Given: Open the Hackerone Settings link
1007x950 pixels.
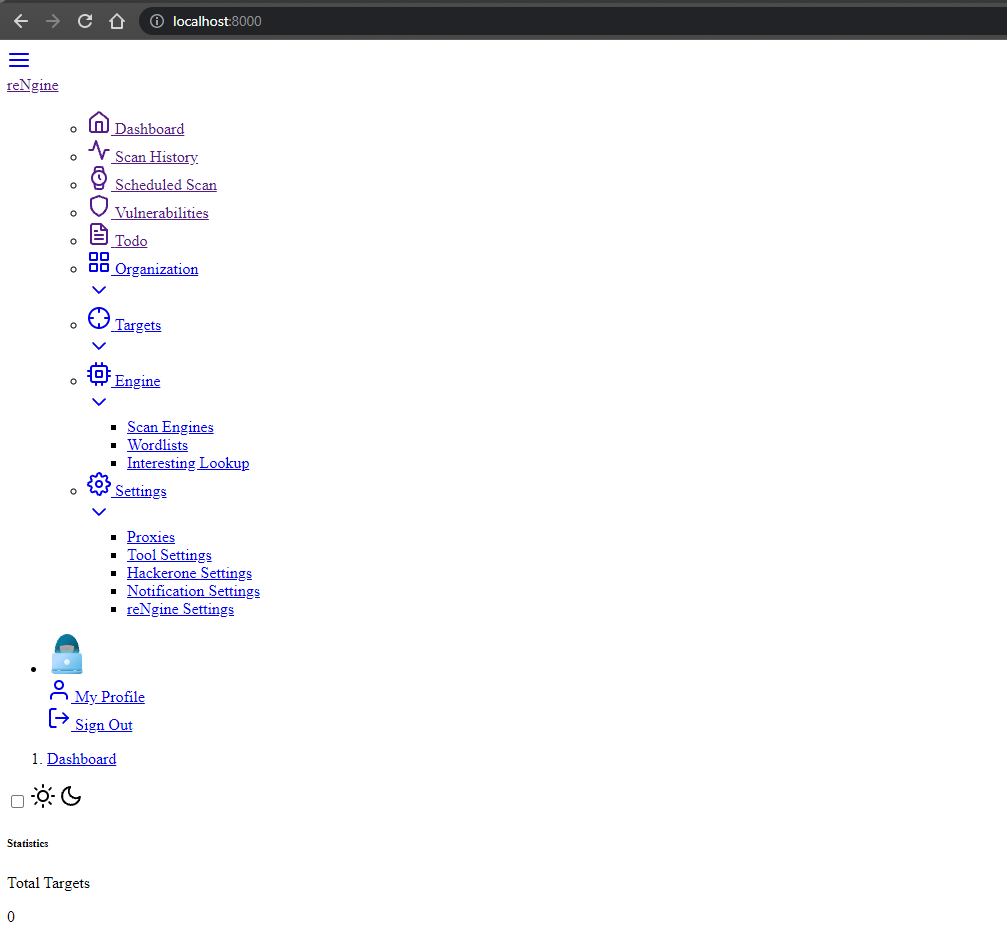Looking at the screenshot, I should (189, 573).
